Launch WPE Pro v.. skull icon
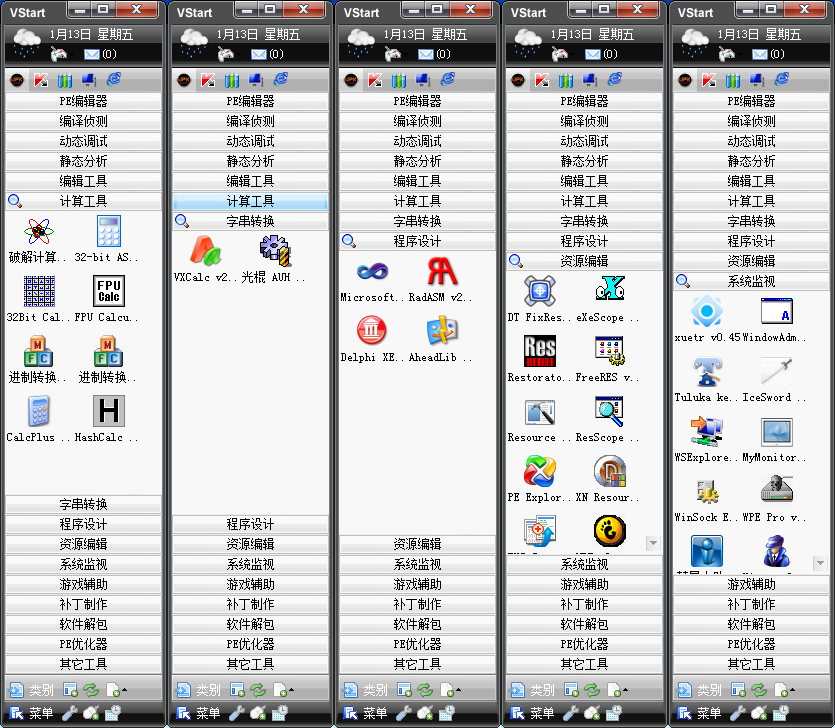This screenshot has width=835, height=728. tap(776, 490)
